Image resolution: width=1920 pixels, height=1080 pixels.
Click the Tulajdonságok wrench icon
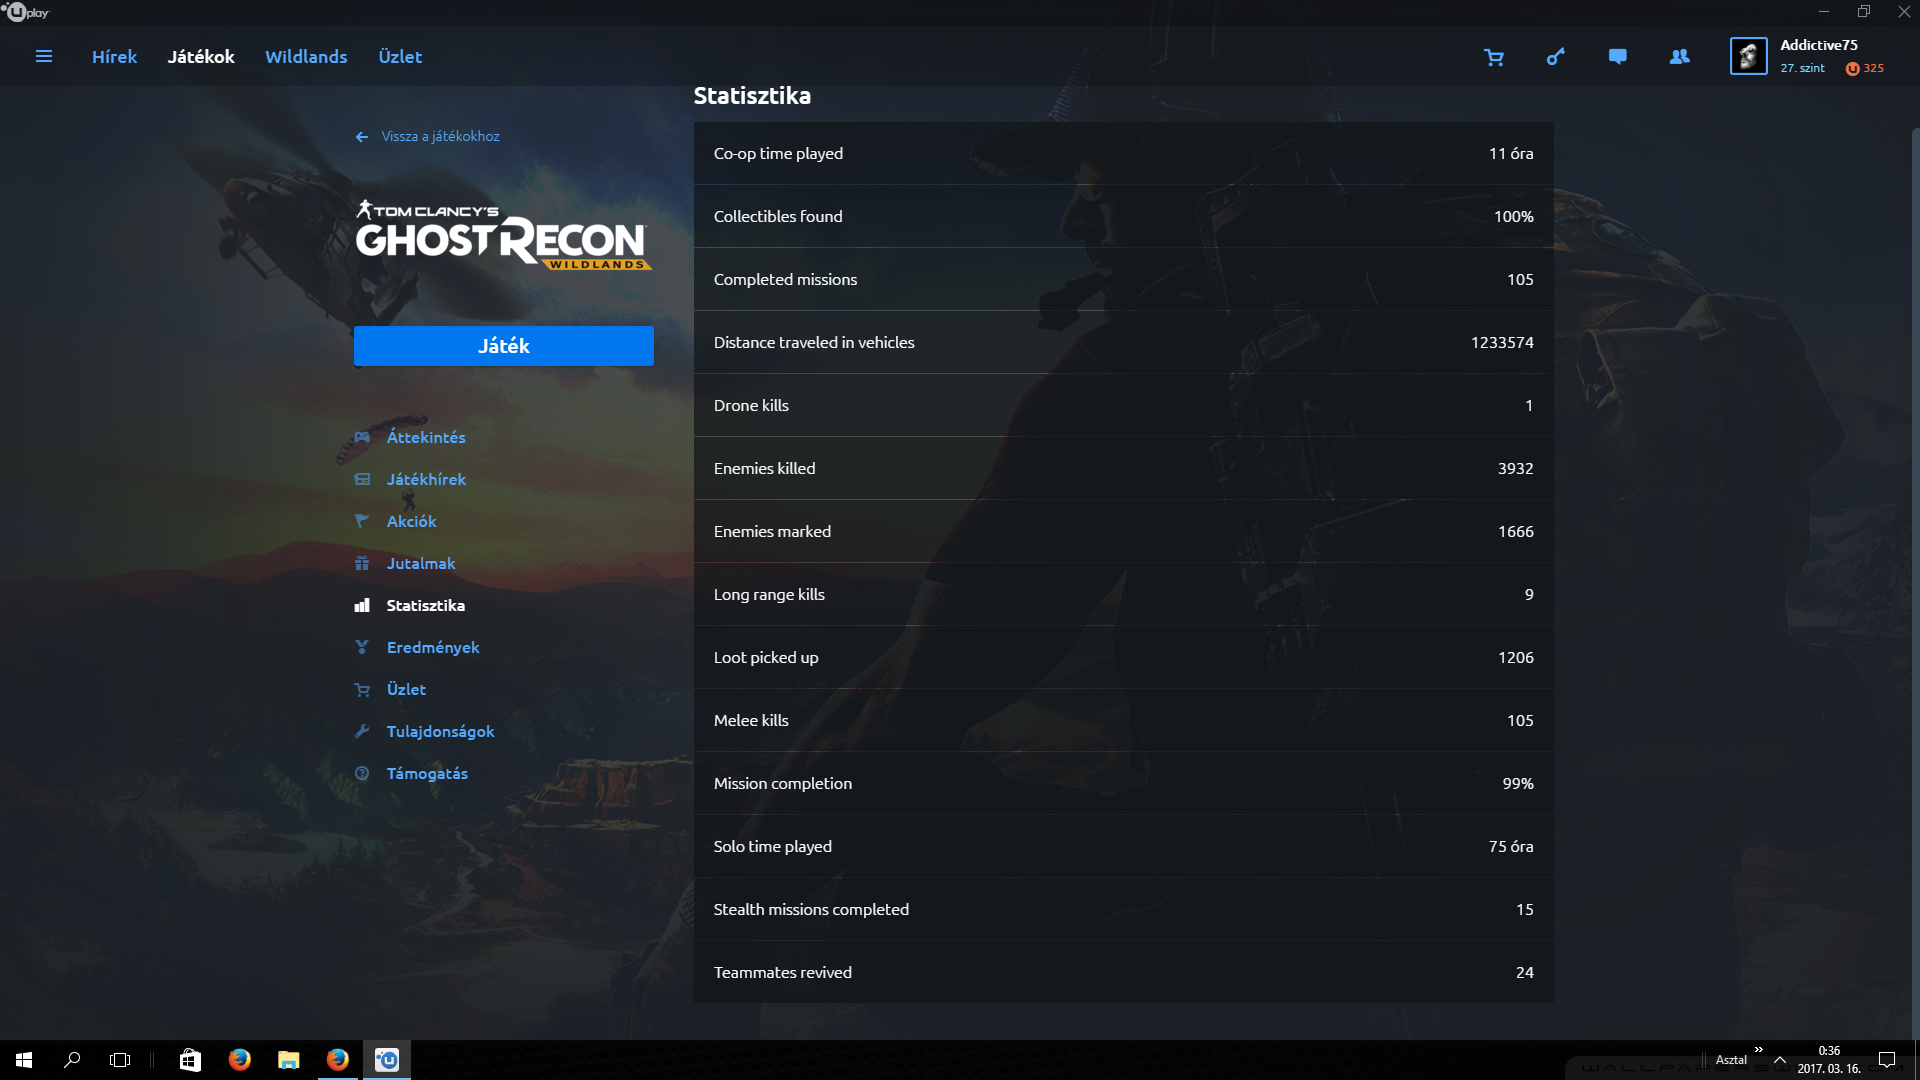362,731
